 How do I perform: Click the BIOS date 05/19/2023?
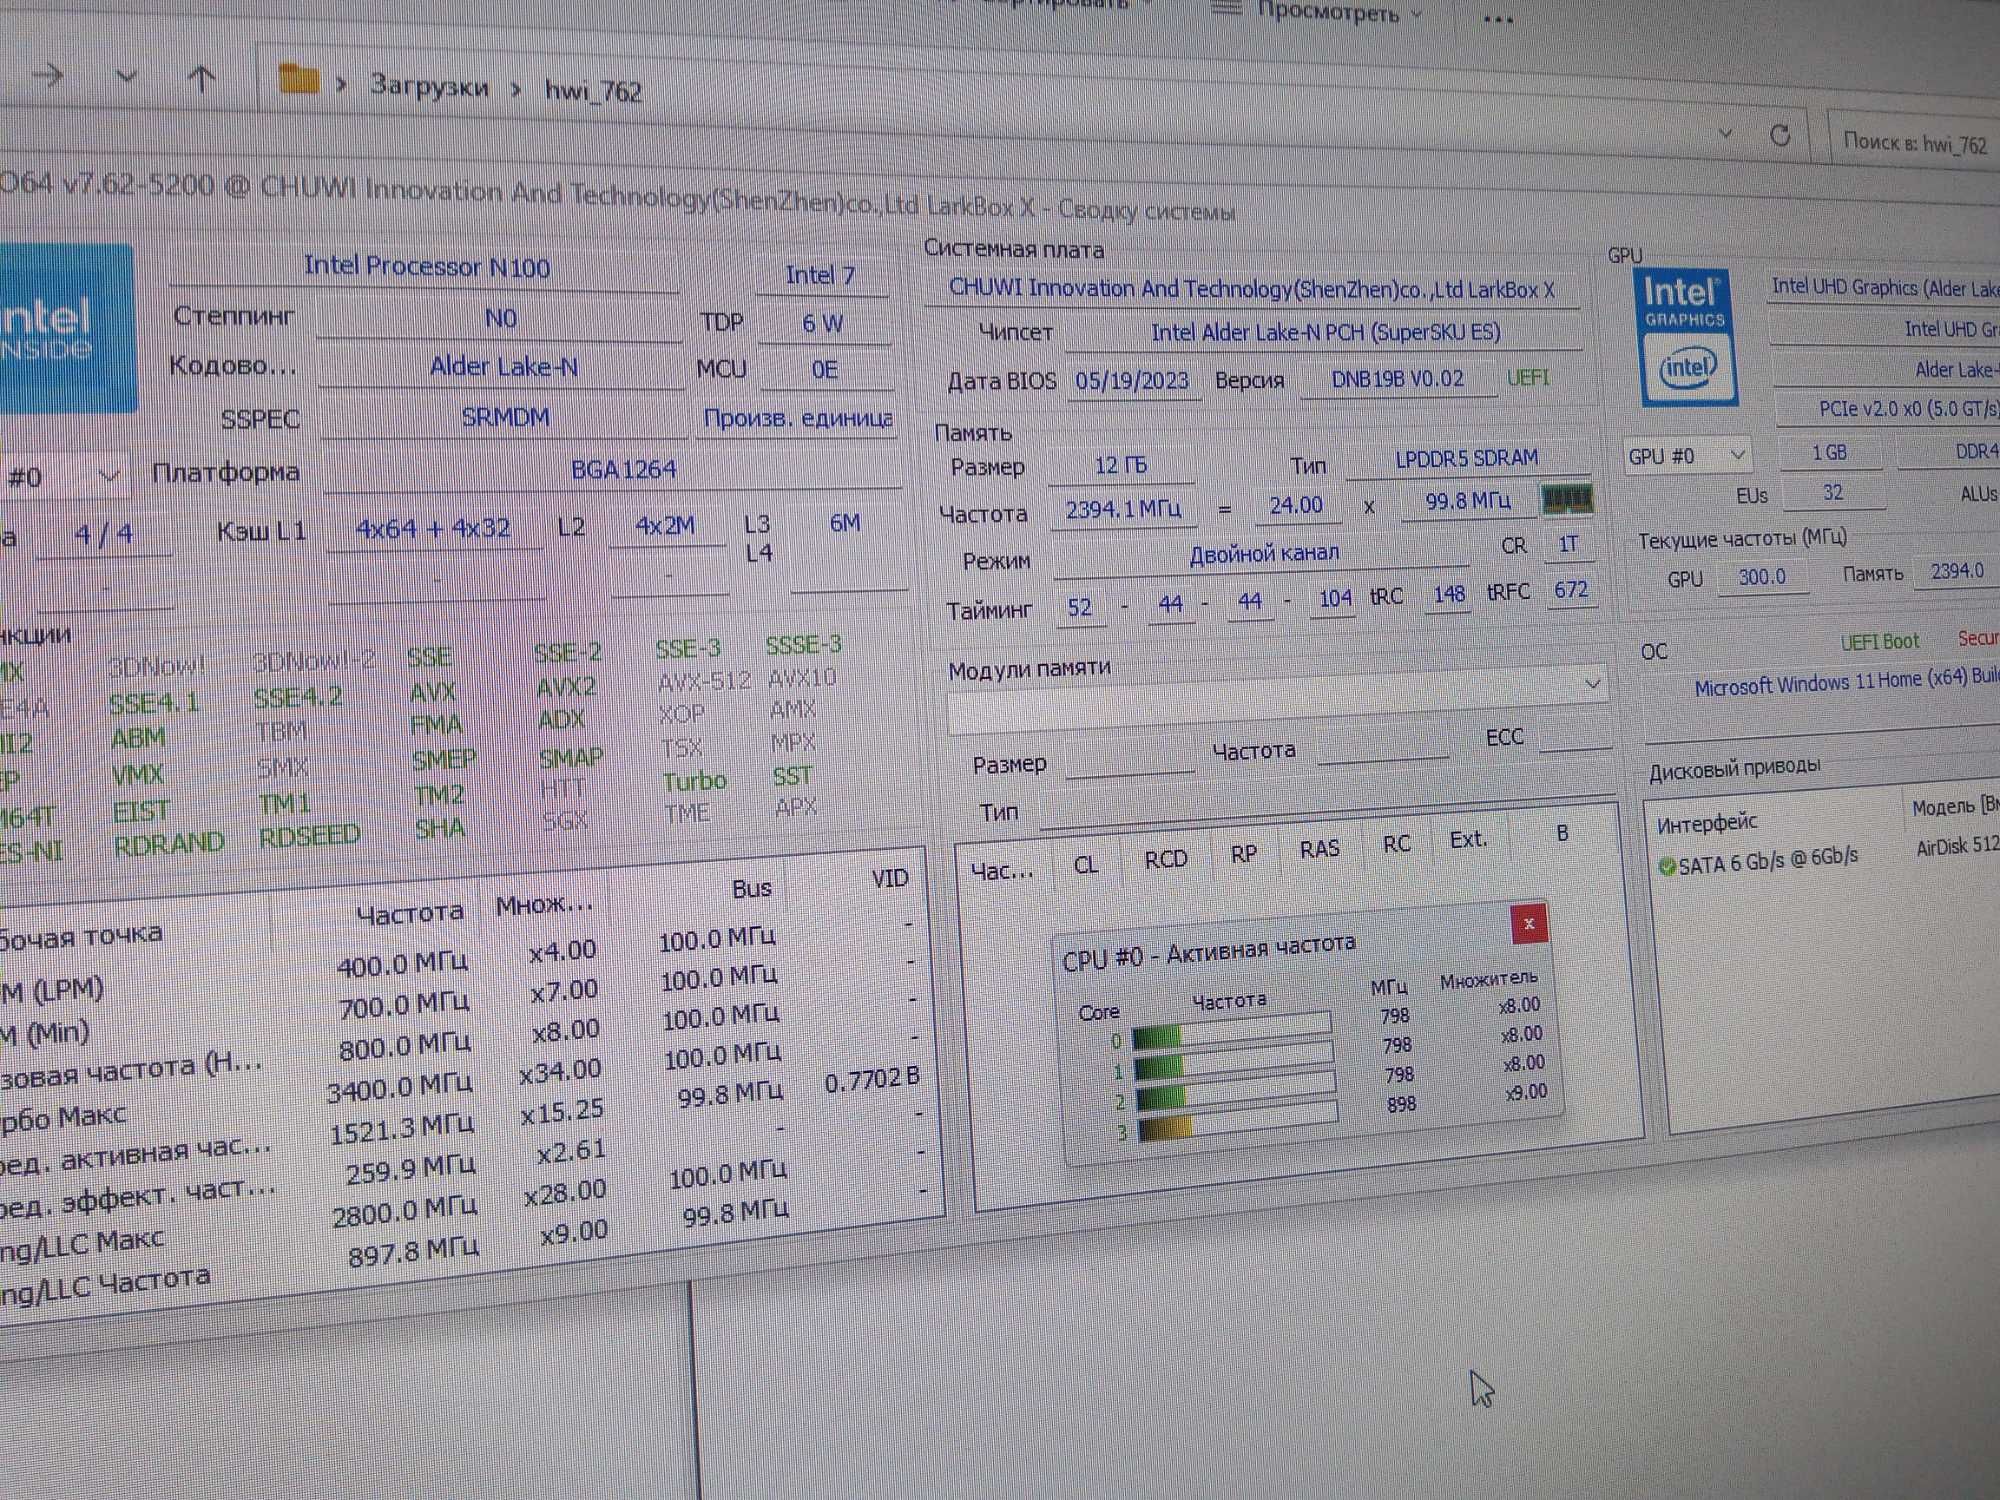[x=1132, y=380]
